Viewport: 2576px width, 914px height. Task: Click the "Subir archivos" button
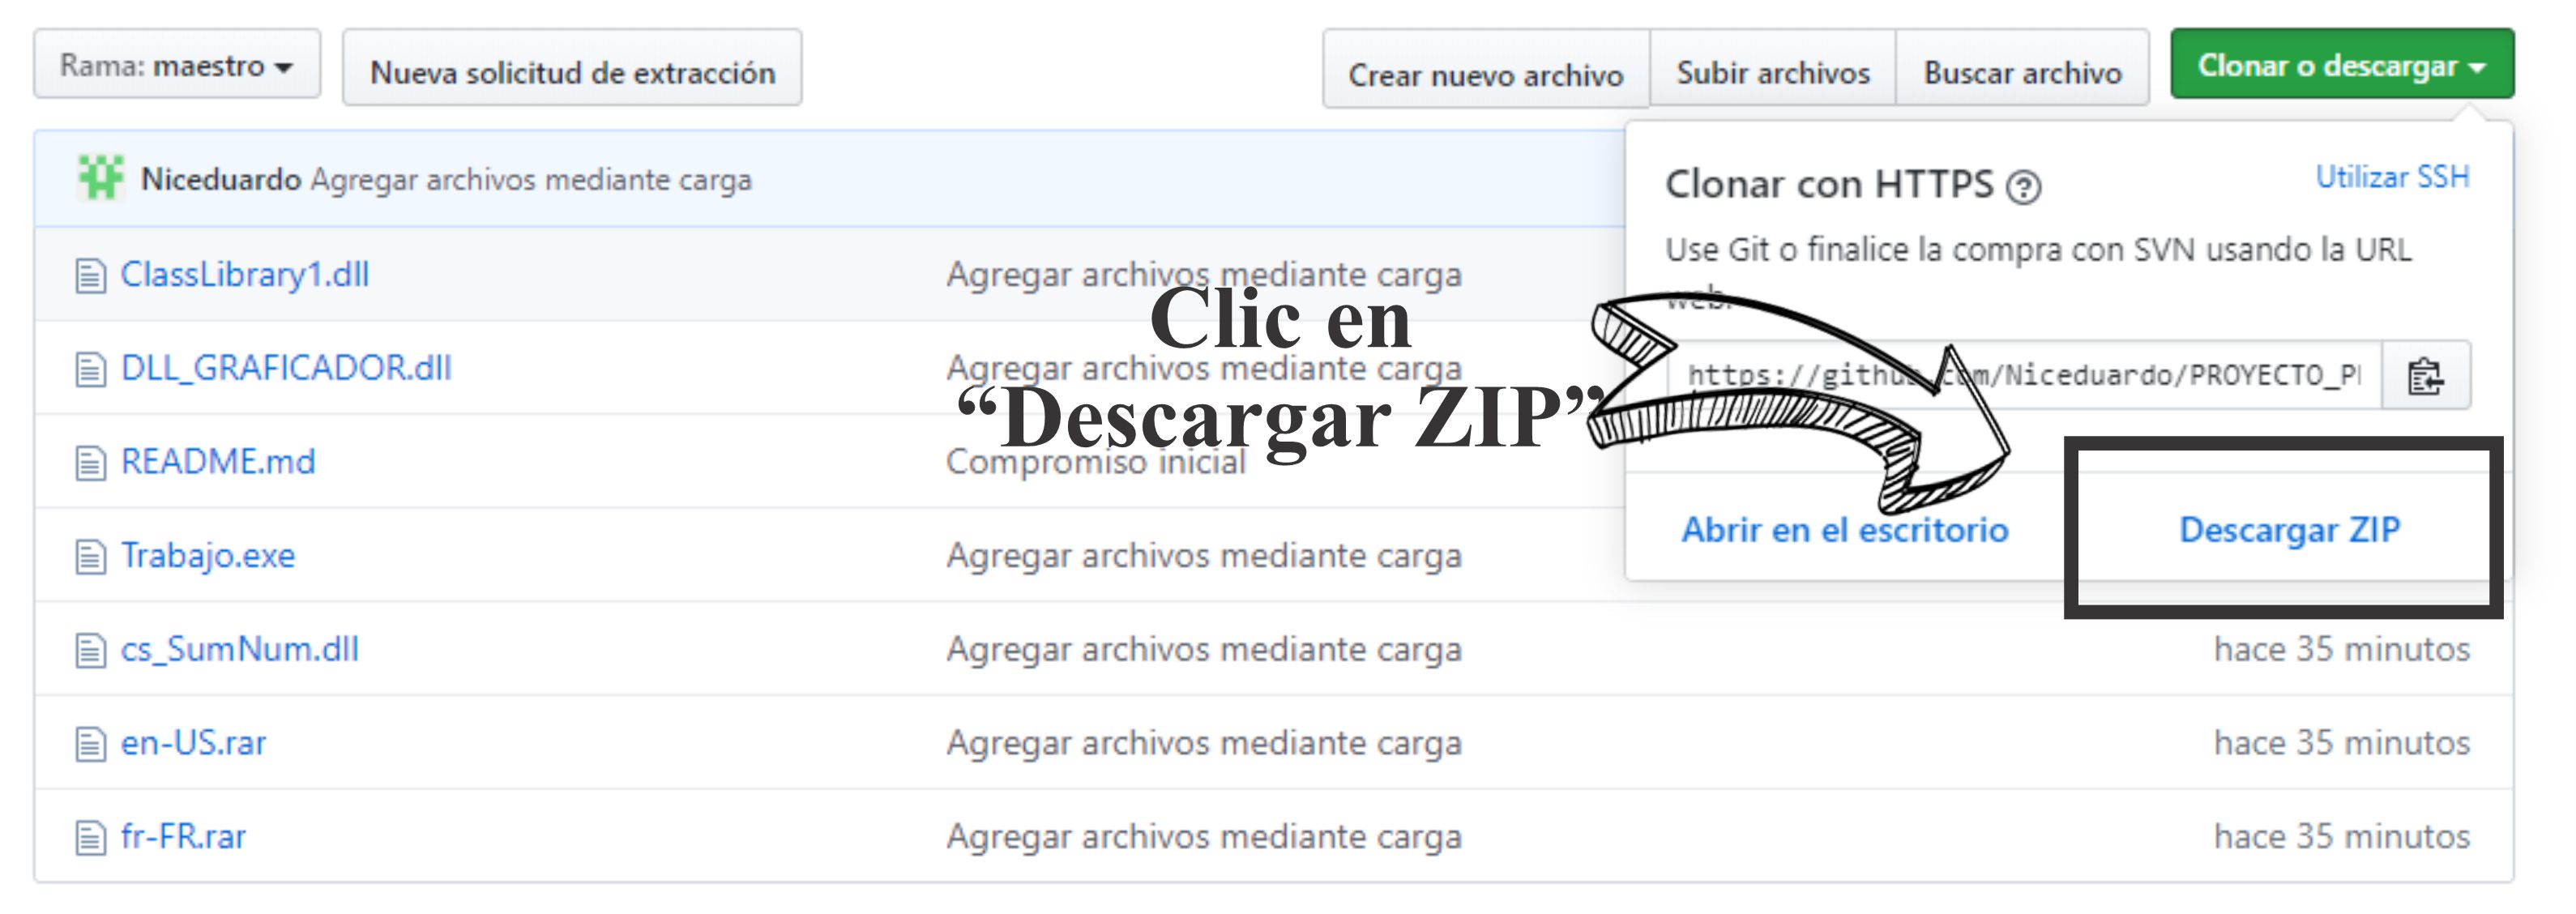tap(1773, 71)
